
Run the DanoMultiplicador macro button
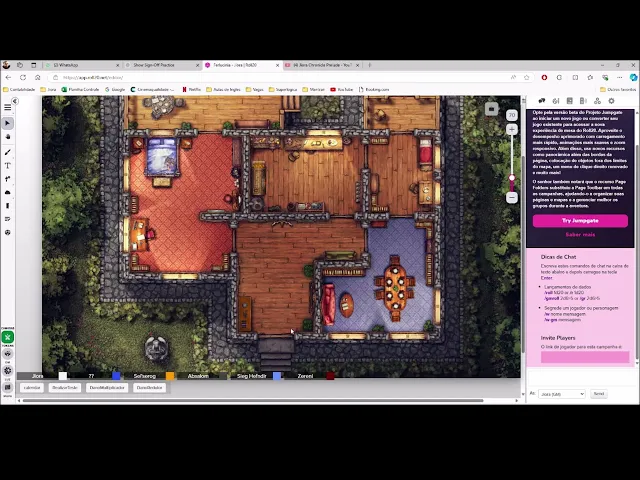[107, 388]
